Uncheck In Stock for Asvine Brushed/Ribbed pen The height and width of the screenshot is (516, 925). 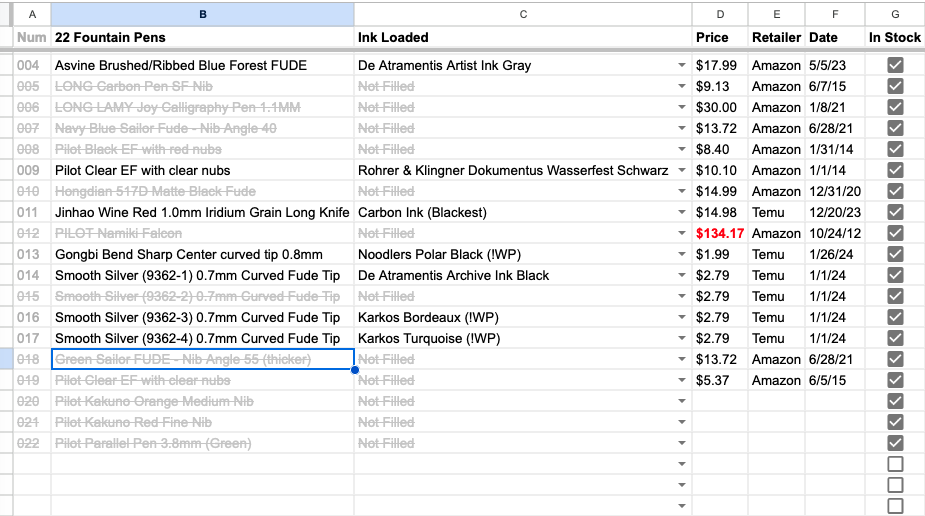(x=895, y=65)
